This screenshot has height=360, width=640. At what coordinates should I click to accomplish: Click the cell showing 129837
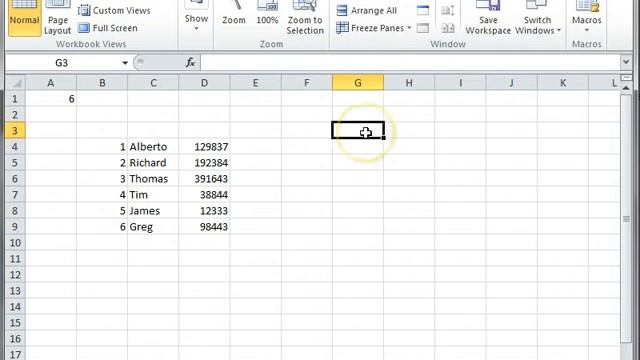[x=204, y=147]
